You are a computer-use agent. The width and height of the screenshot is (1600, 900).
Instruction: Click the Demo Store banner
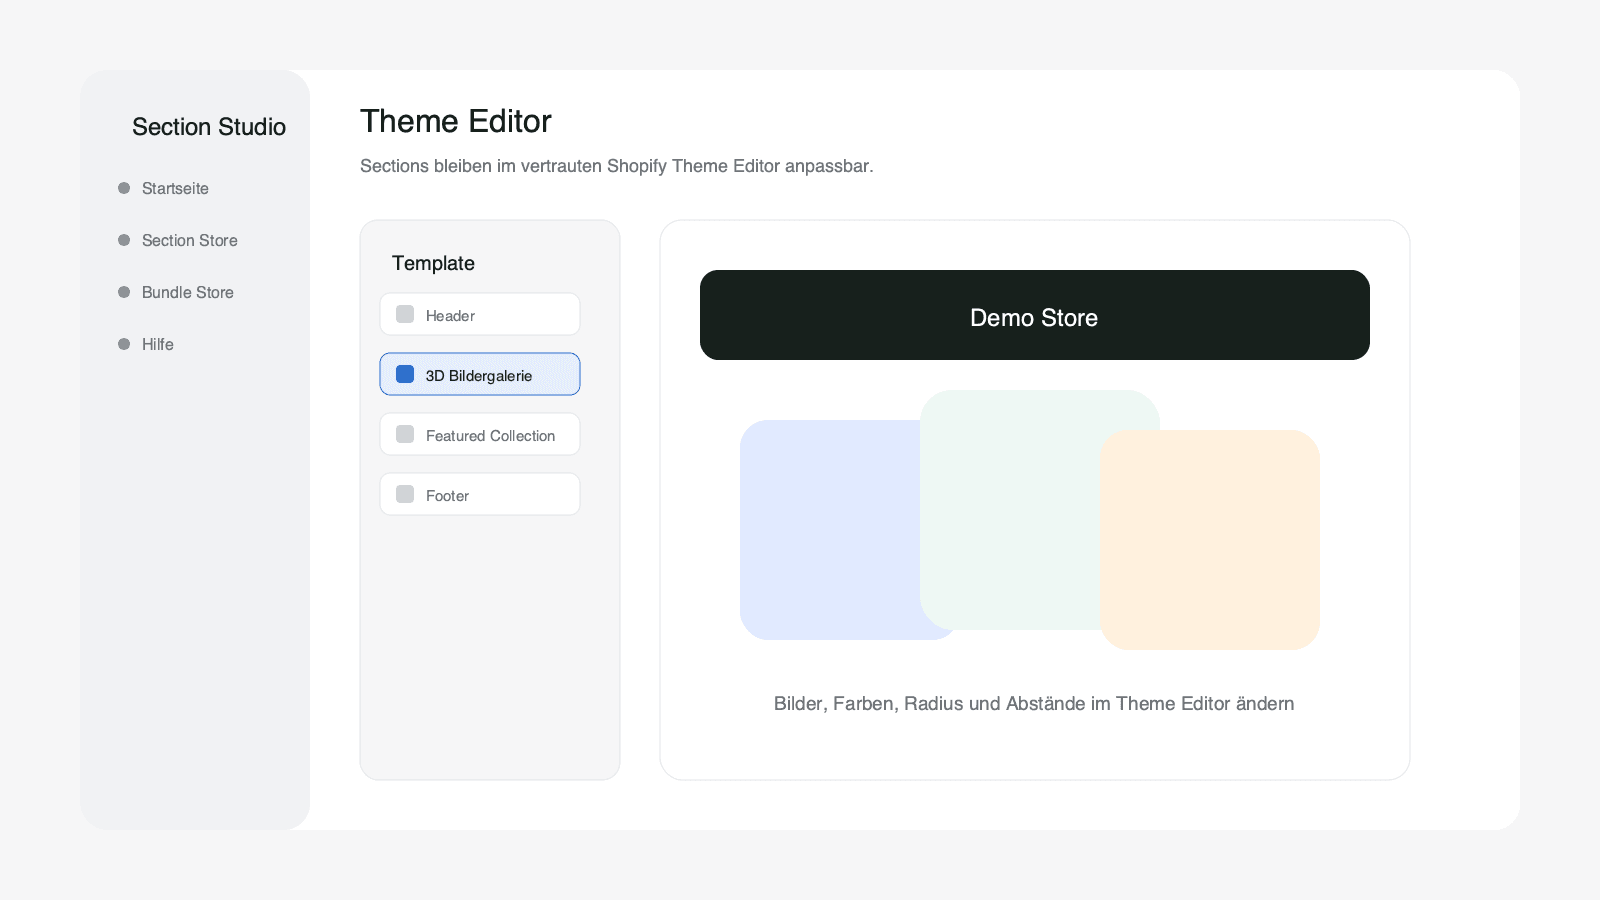click(1035, 315)
